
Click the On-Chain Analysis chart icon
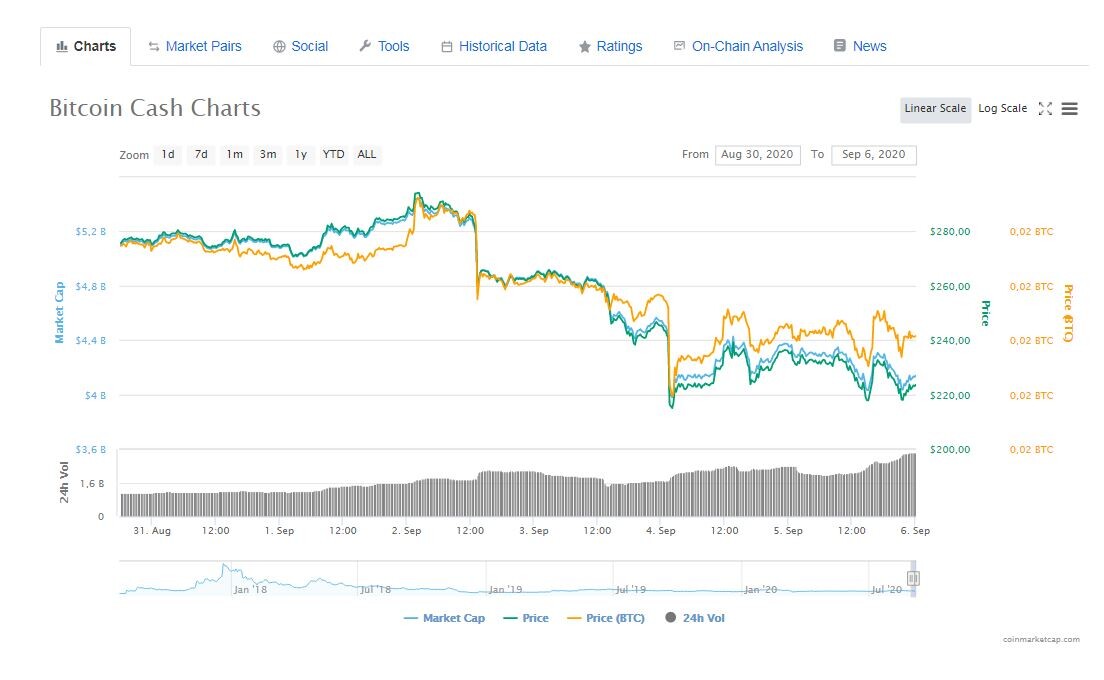(x=679, y=46)
